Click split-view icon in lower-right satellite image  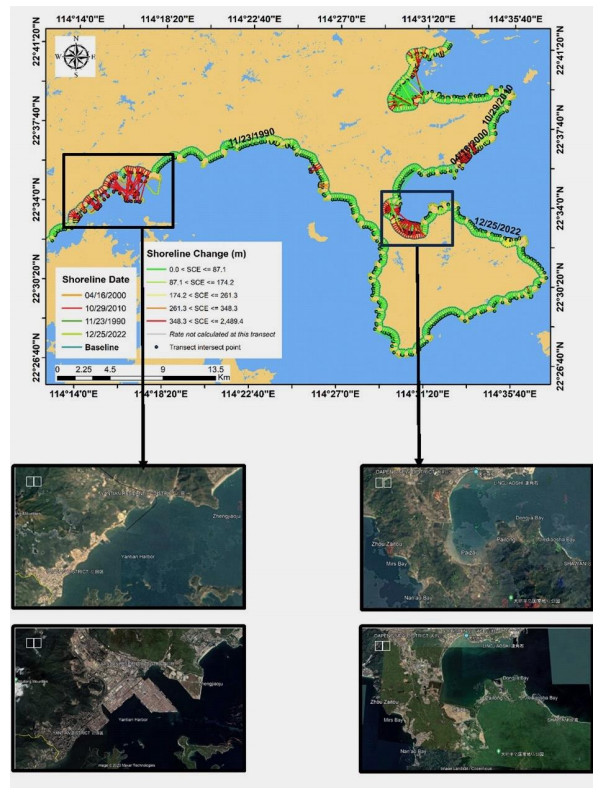(382, 646)
